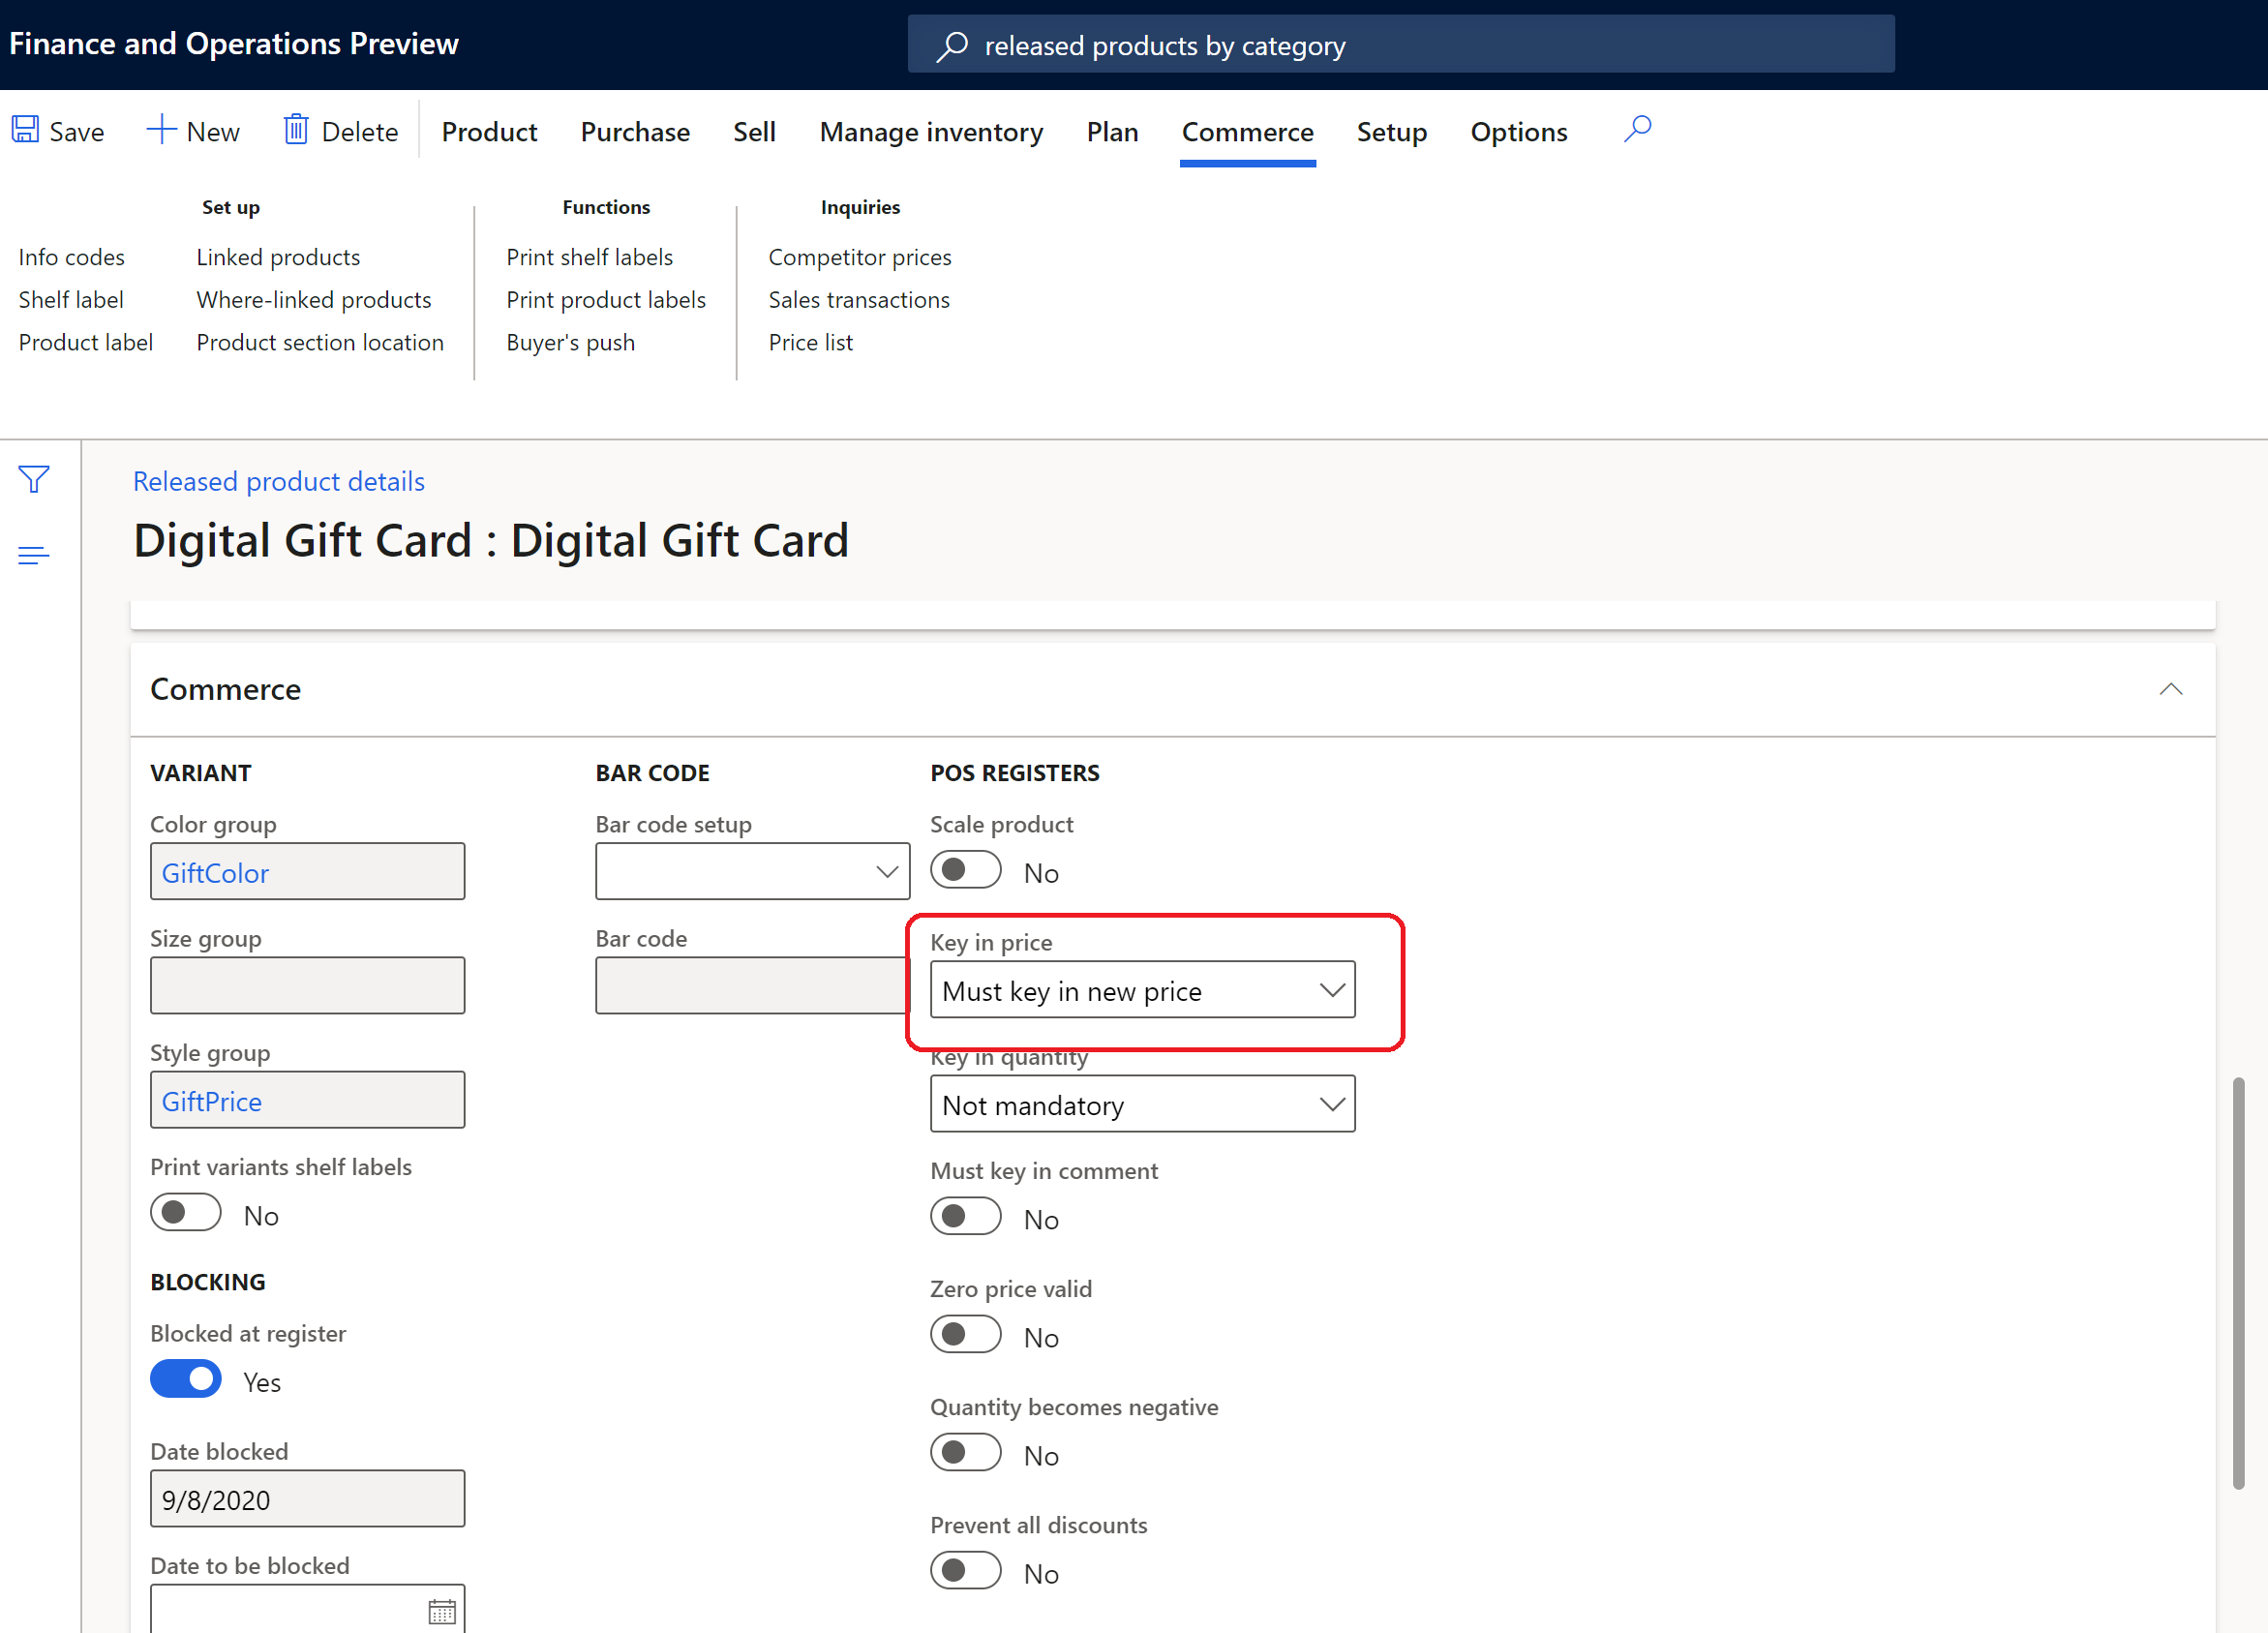Screen dimensions: 2268x1633
Task: Toggle the Must key in comment switch
Action: pyautogui.click(x=967, y=1216)
